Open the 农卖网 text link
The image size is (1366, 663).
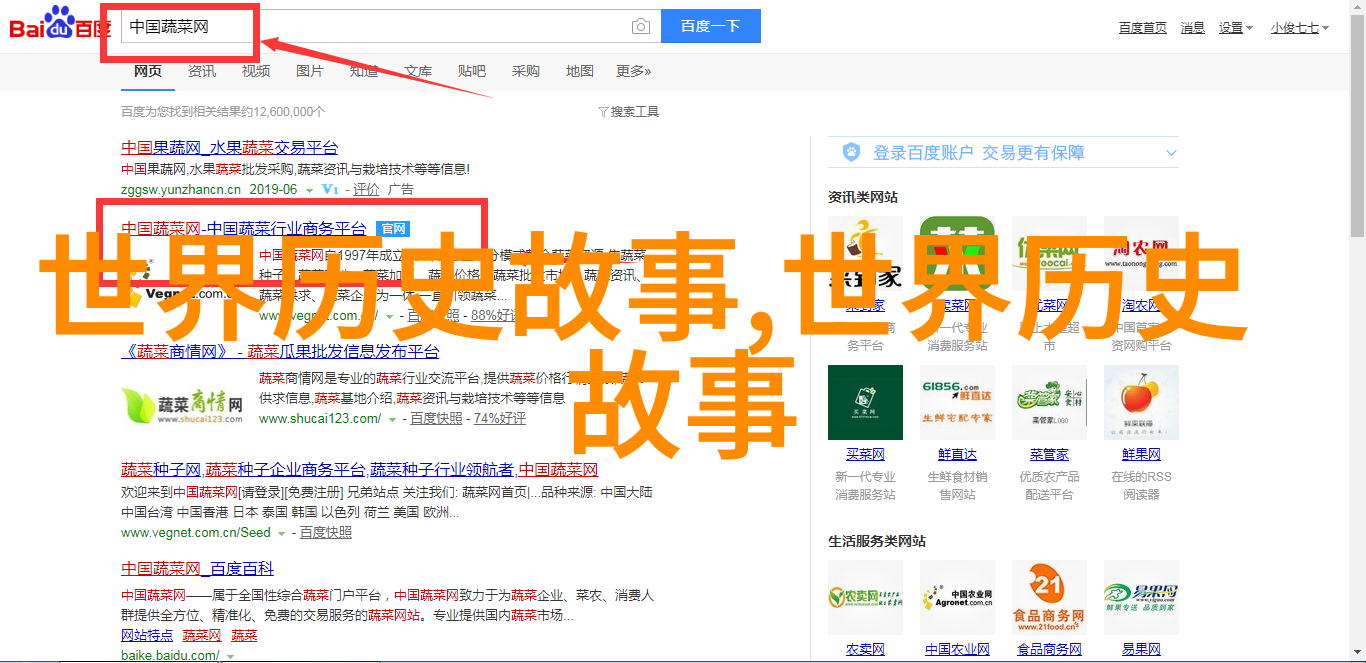tap(865, 650)
